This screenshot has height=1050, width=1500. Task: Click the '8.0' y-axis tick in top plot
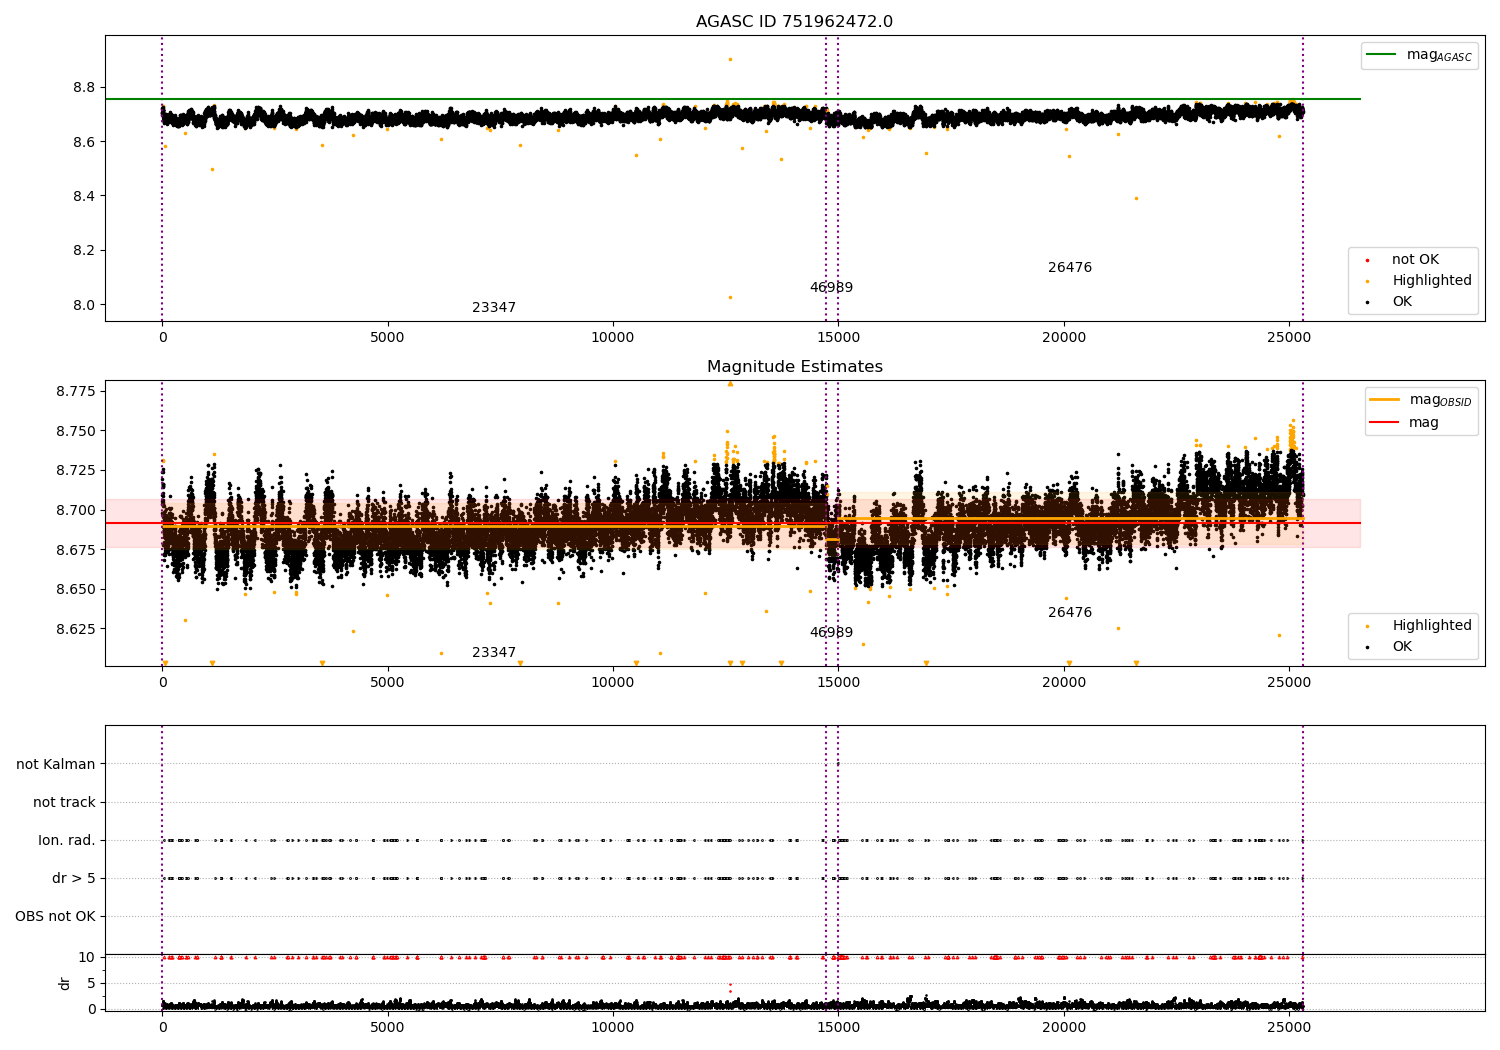click(x=84, y=306)
